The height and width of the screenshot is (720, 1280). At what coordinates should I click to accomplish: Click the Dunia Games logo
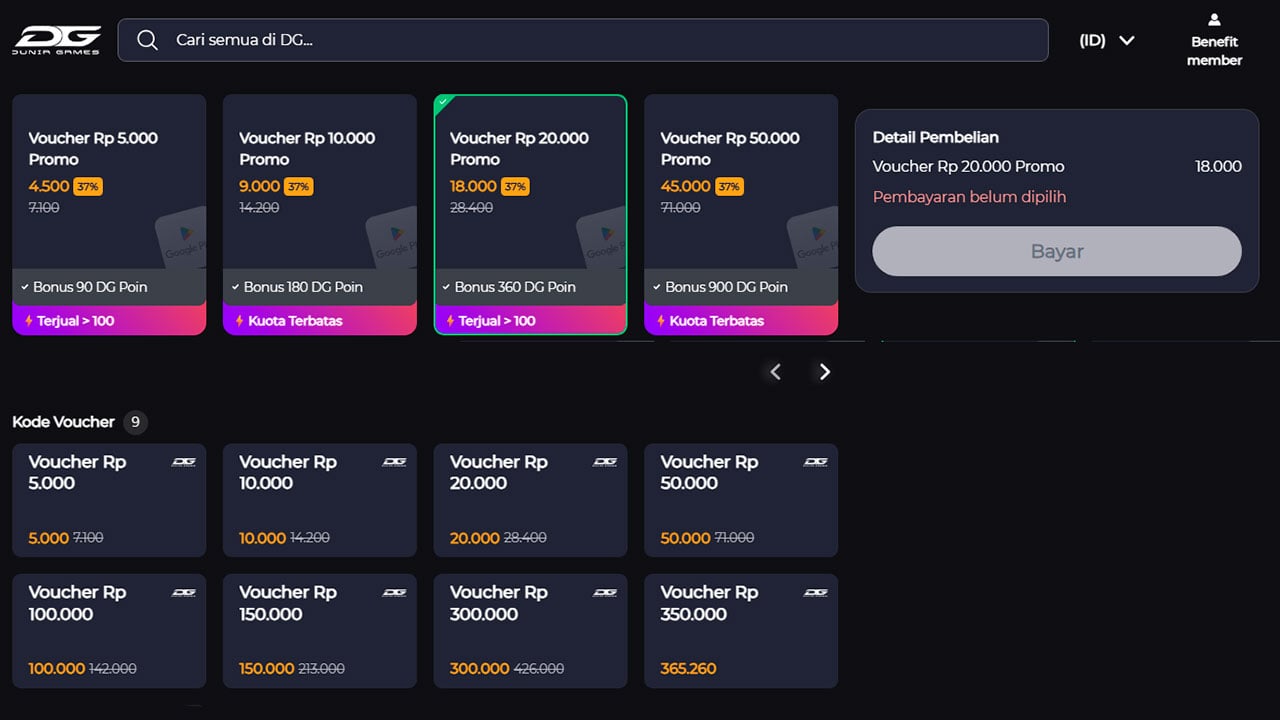[57, 40]
